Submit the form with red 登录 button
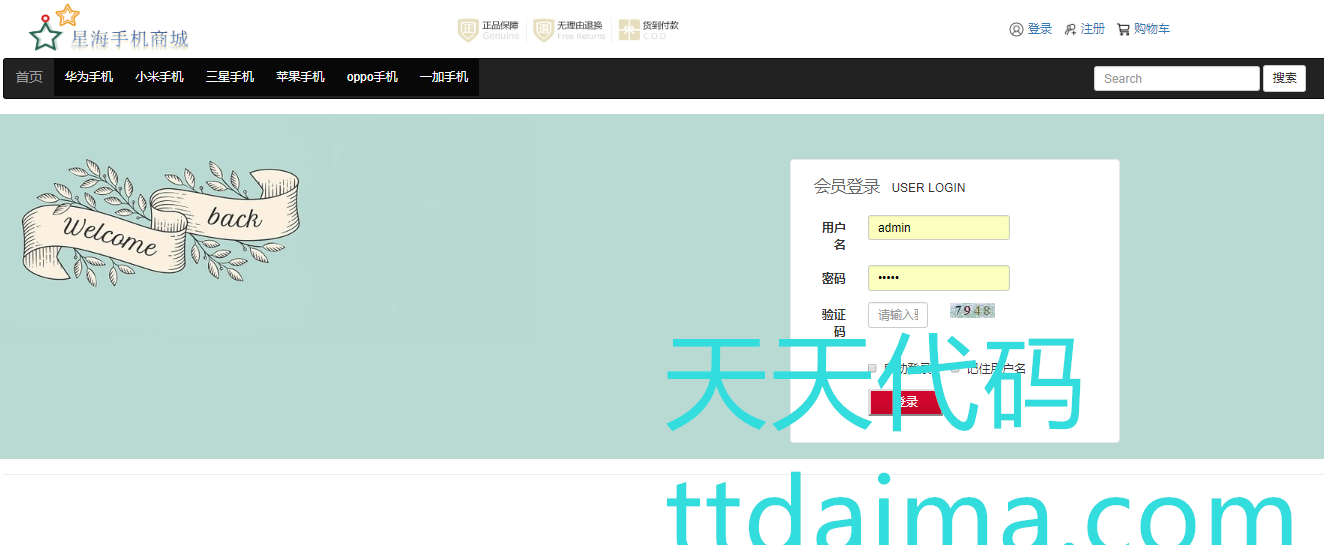 pyautogui.click(x=905, y=402)
